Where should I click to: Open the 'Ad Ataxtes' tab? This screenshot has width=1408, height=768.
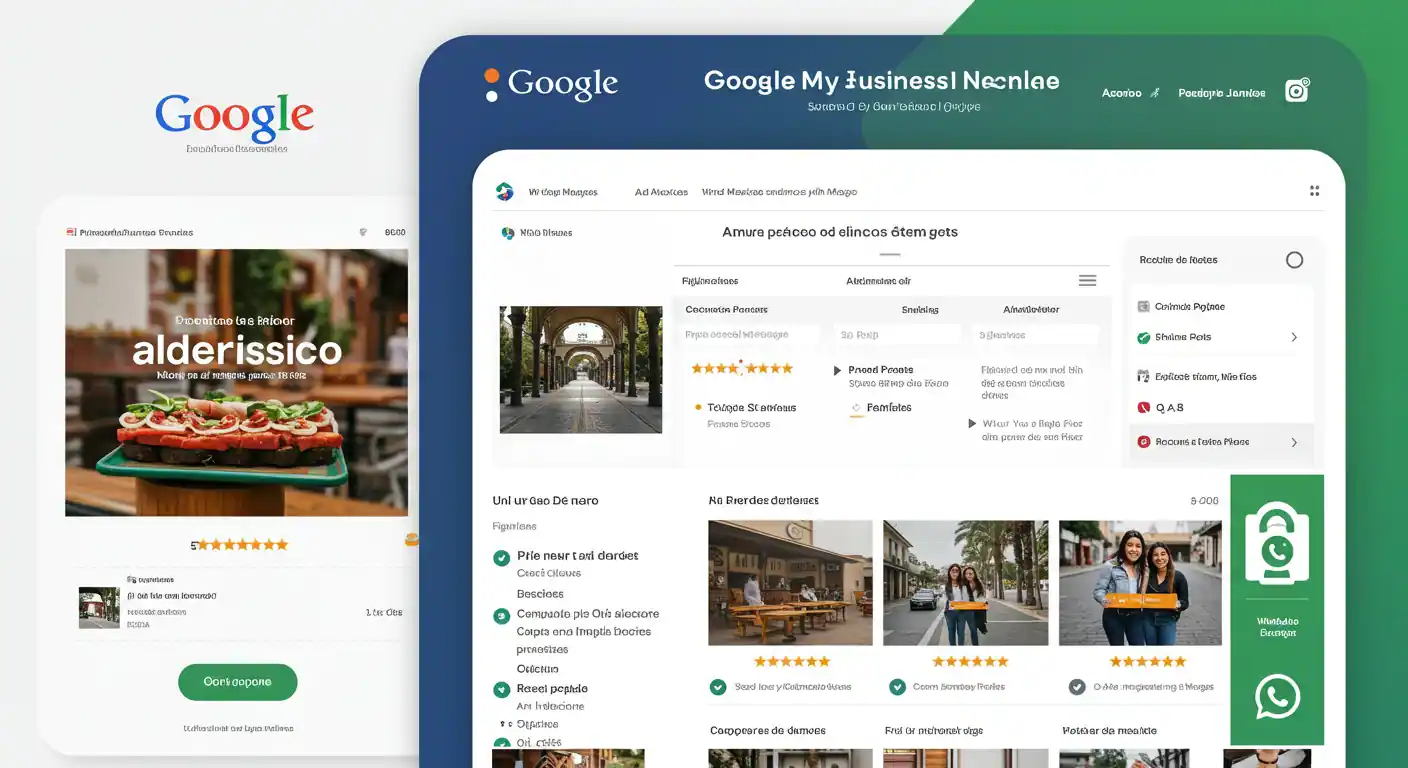(661, 192)
